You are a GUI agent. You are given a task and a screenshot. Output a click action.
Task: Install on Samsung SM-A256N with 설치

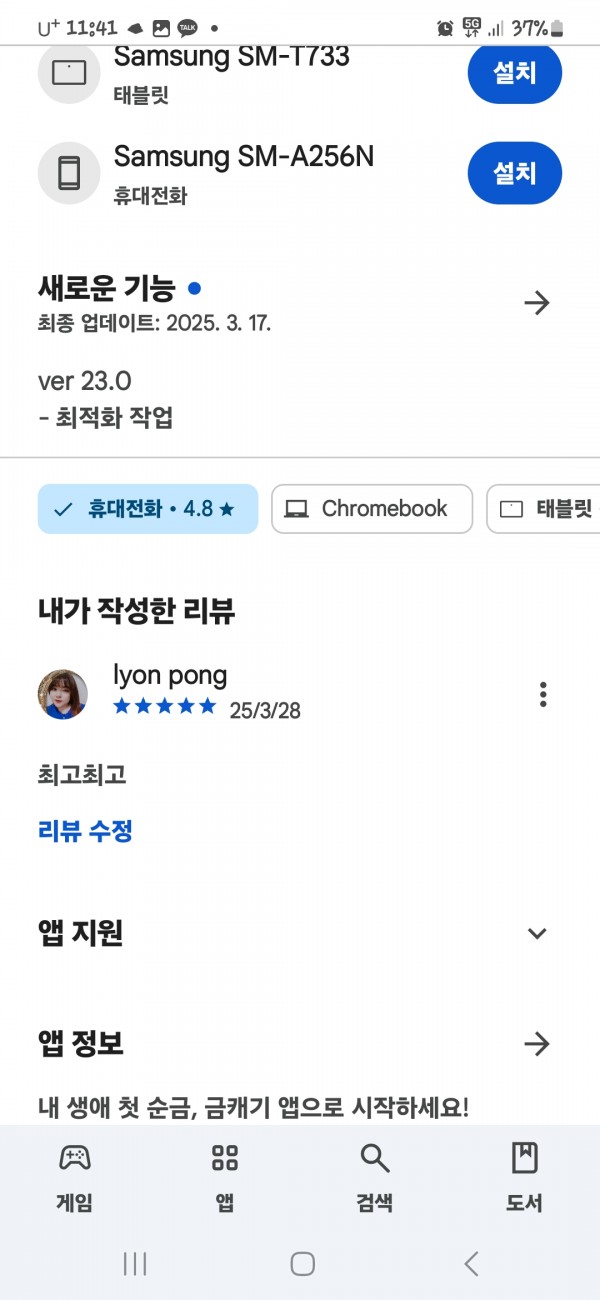click(515, 173)
